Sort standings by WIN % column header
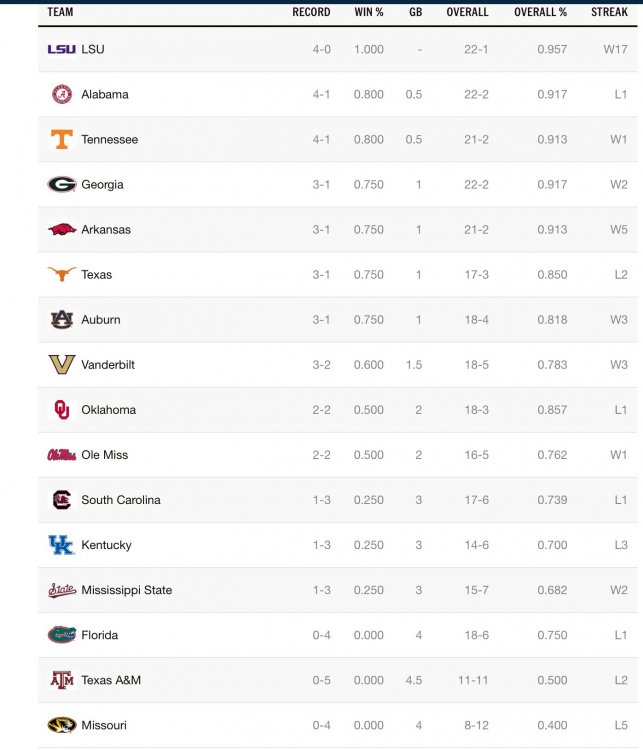 (x=368, y=12)
